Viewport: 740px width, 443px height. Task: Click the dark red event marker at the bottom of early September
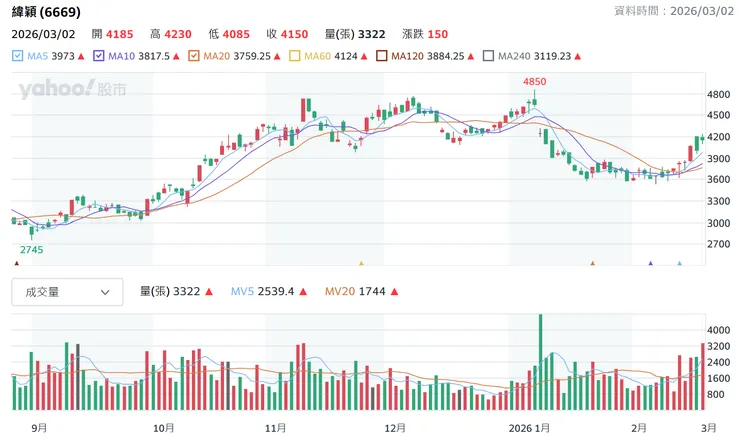(17, 263)
